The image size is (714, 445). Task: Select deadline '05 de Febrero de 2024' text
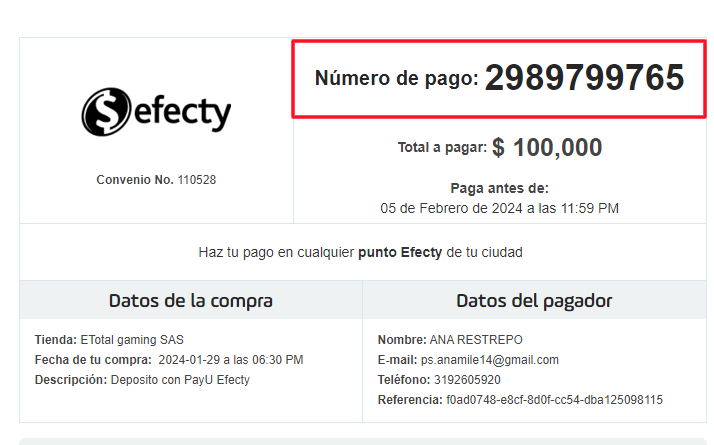451,208
